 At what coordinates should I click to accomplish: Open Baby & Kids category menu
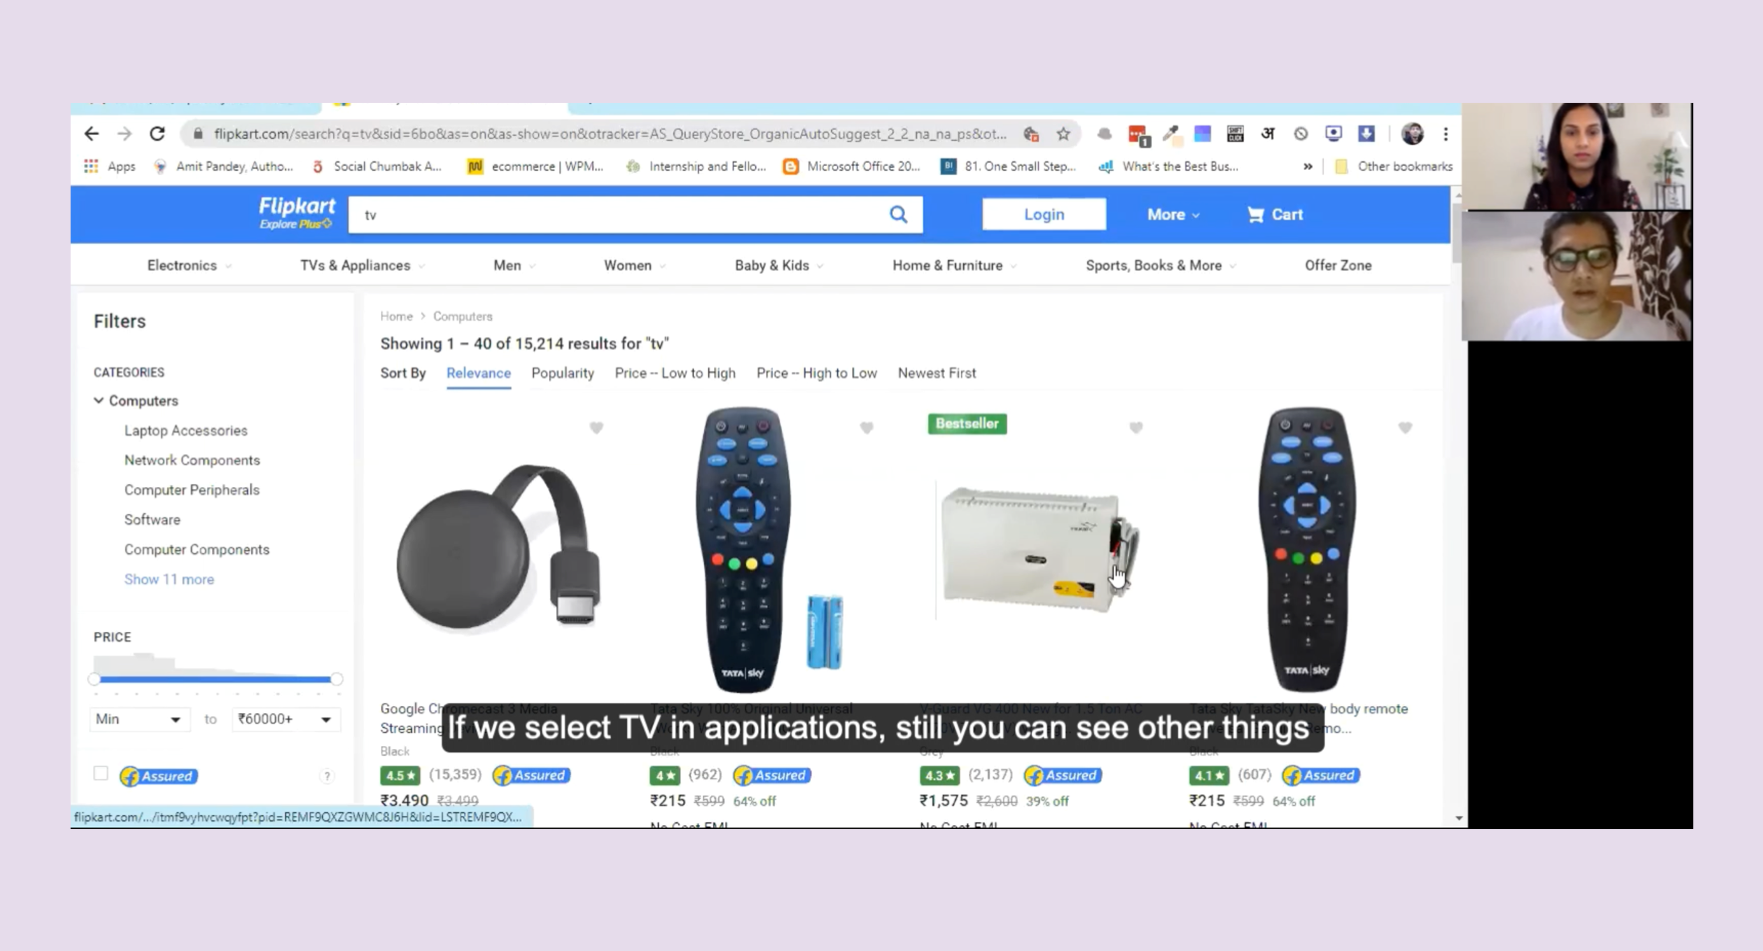(779, 265)
